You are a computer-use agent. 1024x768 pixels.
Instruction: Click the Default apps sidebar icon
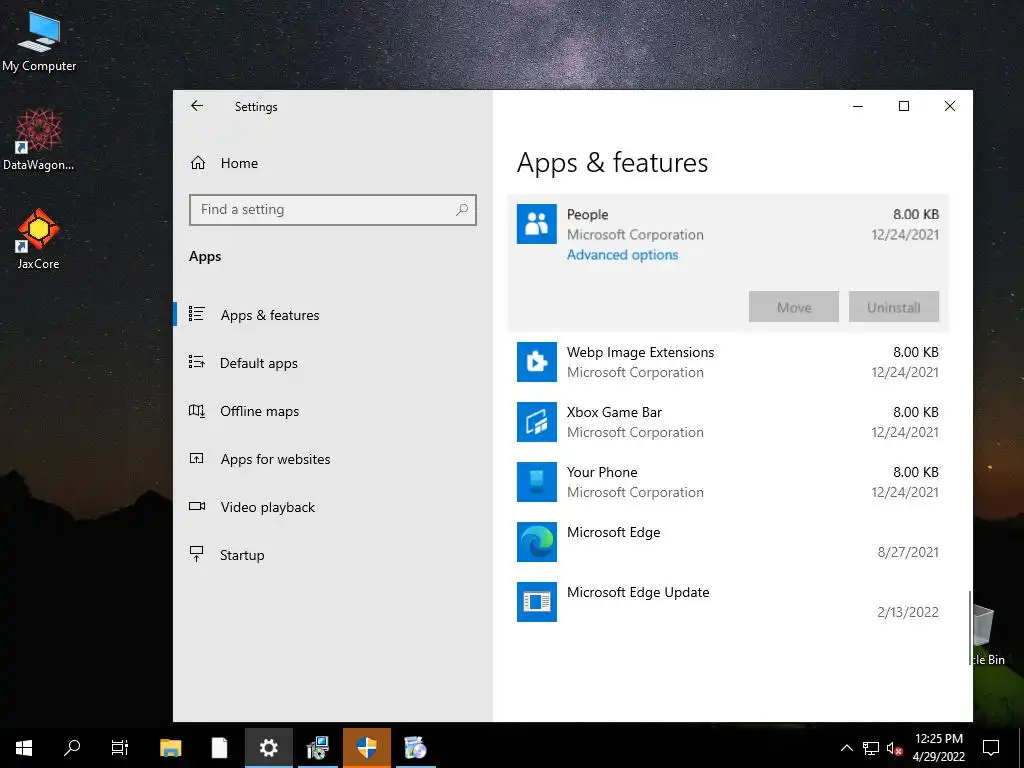pyautogui.click(x=197, y=362)
